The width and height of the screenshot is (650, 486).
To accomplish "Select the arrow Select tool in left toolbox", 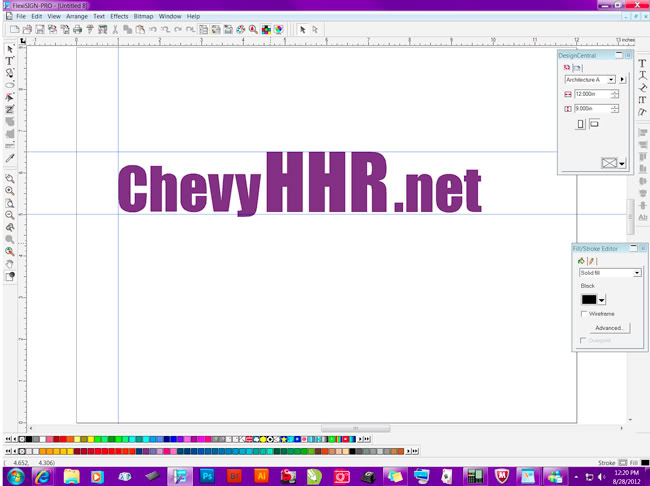I will (10, 49).
